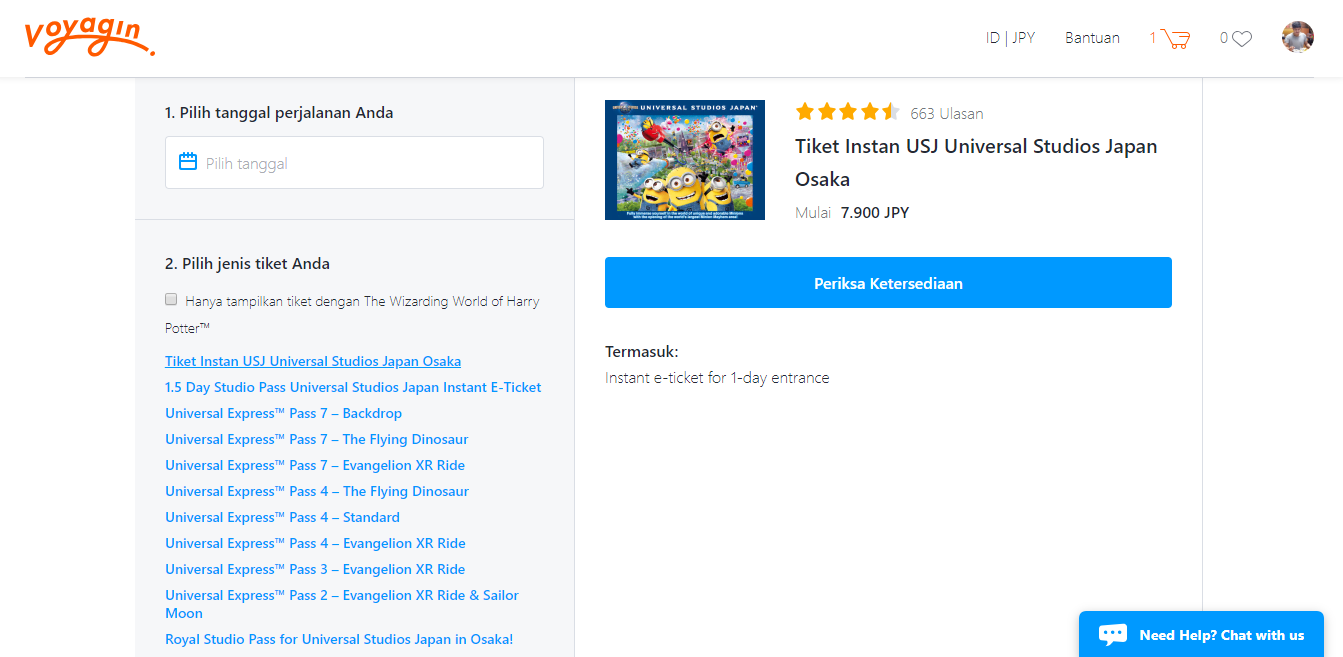Choose Express Pass 2 Evangelion & Sailor Moon

[341, 596]
